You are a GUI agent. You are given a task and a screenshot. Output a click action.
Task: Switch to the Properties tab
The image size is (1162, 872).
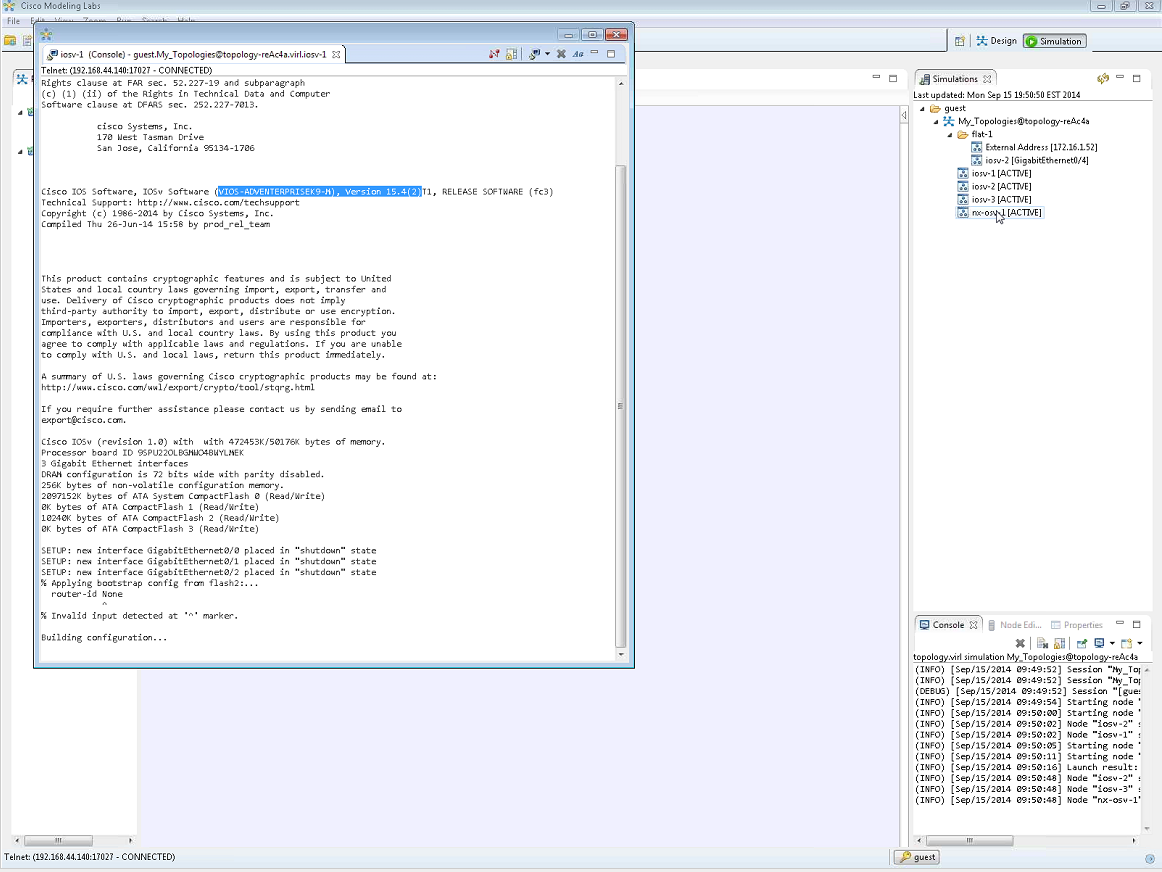[1077, 625]
